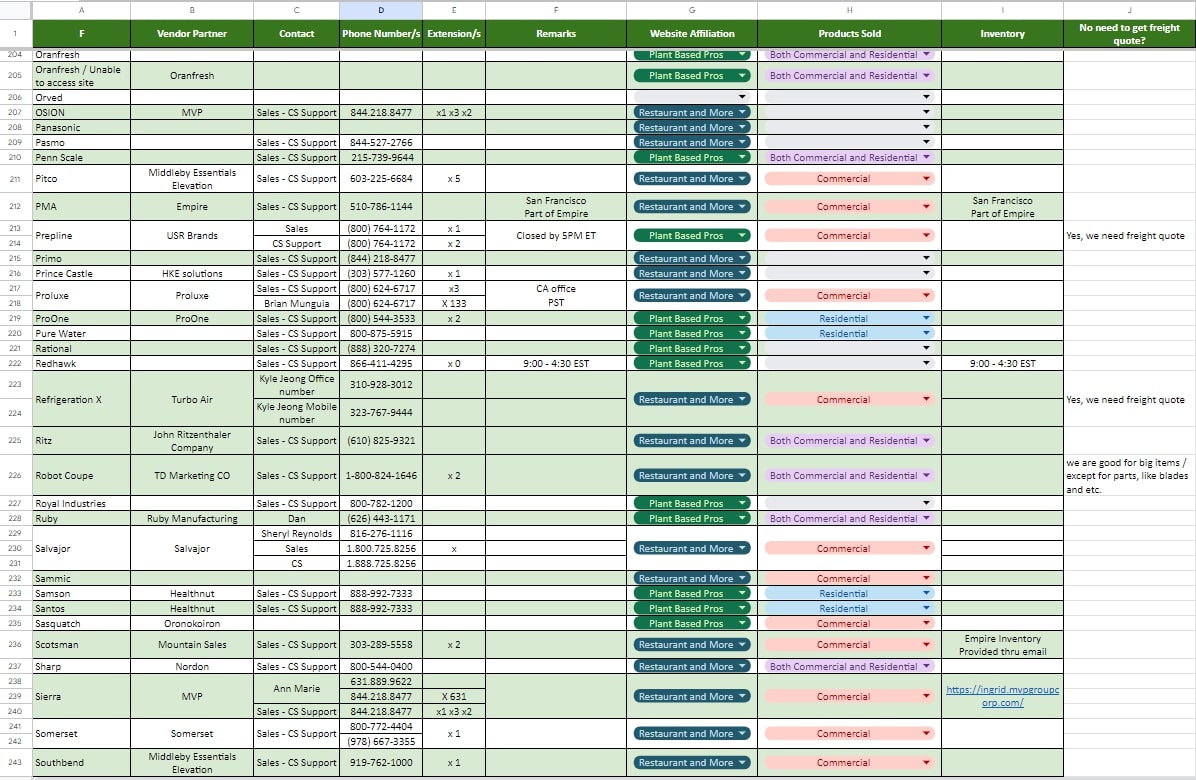This screenshot has width=1196, height=780.
Task: Select the Pitco brand cell
Action: pos(82,178)
